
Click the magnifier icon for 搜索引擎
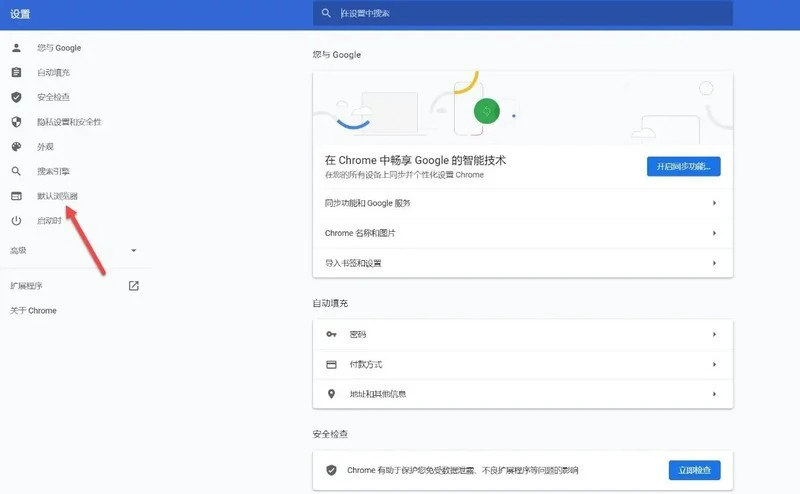[x=16, y=171]
